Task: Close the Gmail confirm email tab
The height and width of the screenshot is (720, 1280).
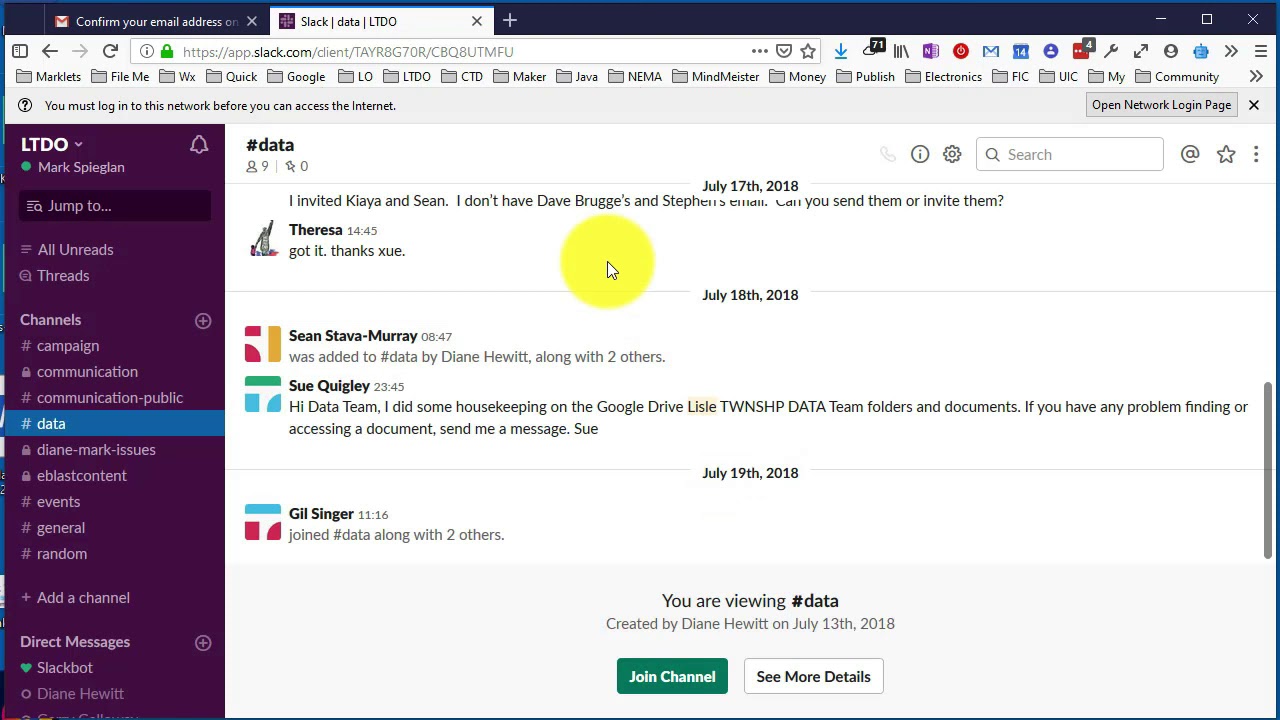Action: (252, 21)
